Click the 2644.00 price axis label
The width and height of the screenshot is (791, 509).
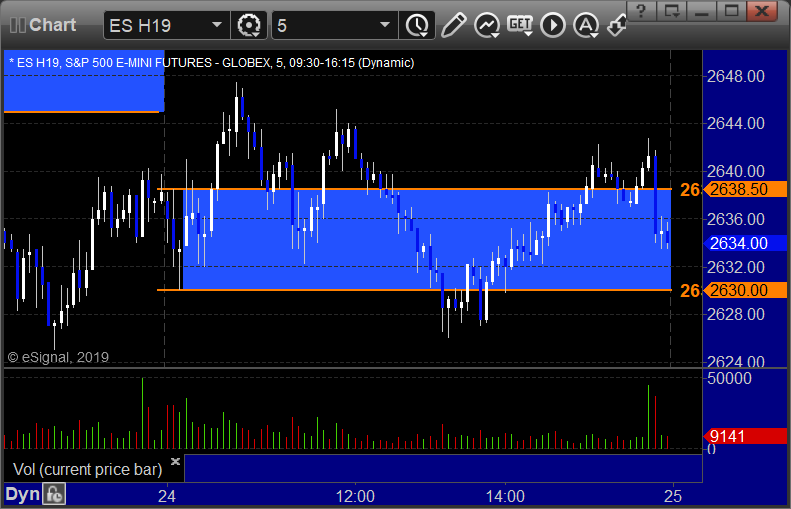(736, 124)
